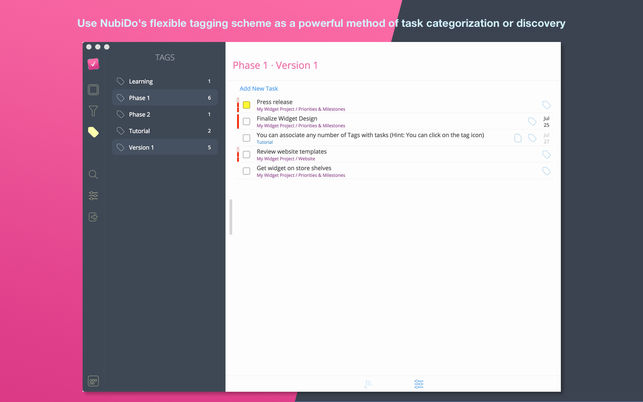Click the tag icon for Finalize Widget Design

(532, 121)
